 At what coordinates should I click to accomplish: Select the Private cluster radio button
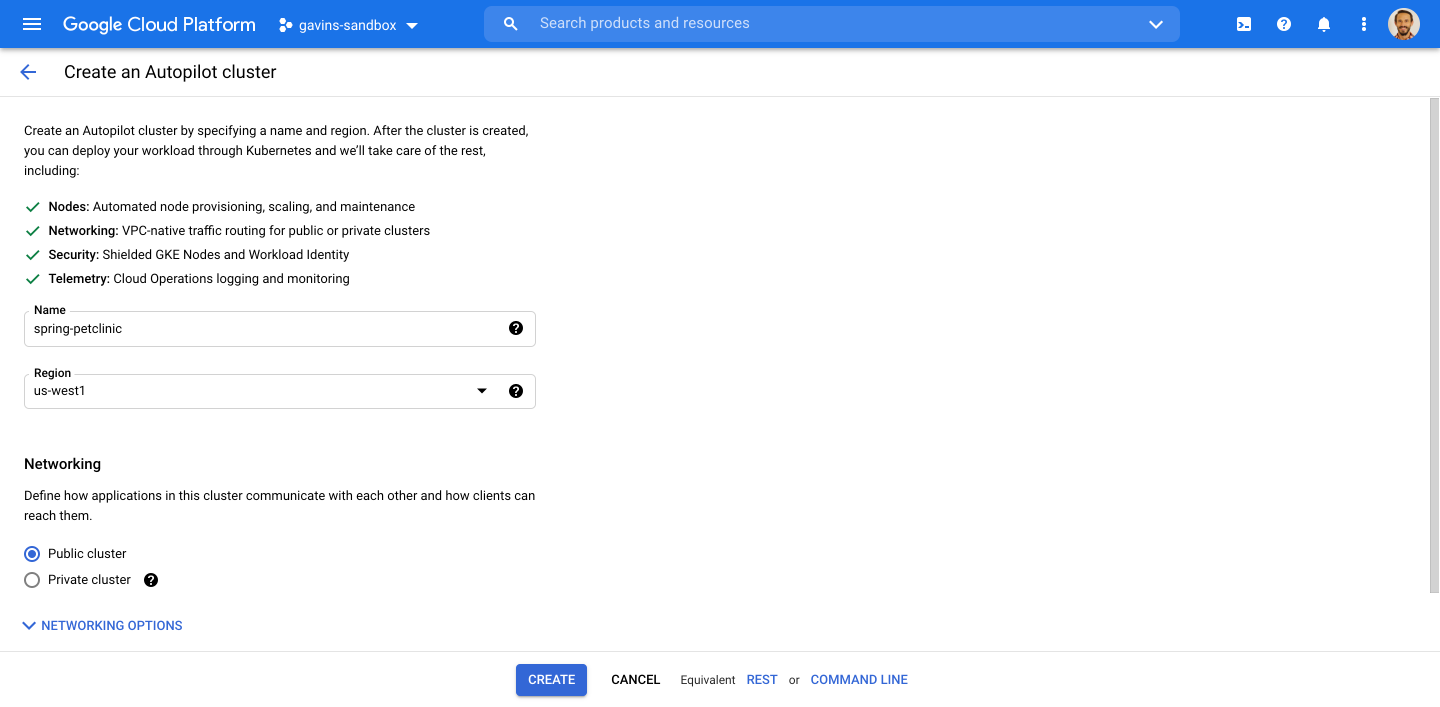click(x=31, y=579)
